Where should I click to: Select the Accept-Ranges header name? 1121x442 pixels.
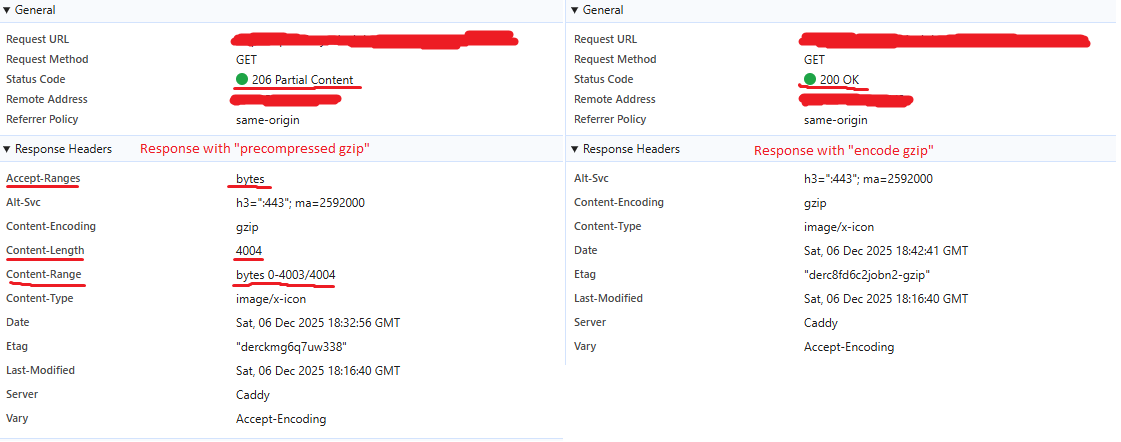(x=43, y=178)
